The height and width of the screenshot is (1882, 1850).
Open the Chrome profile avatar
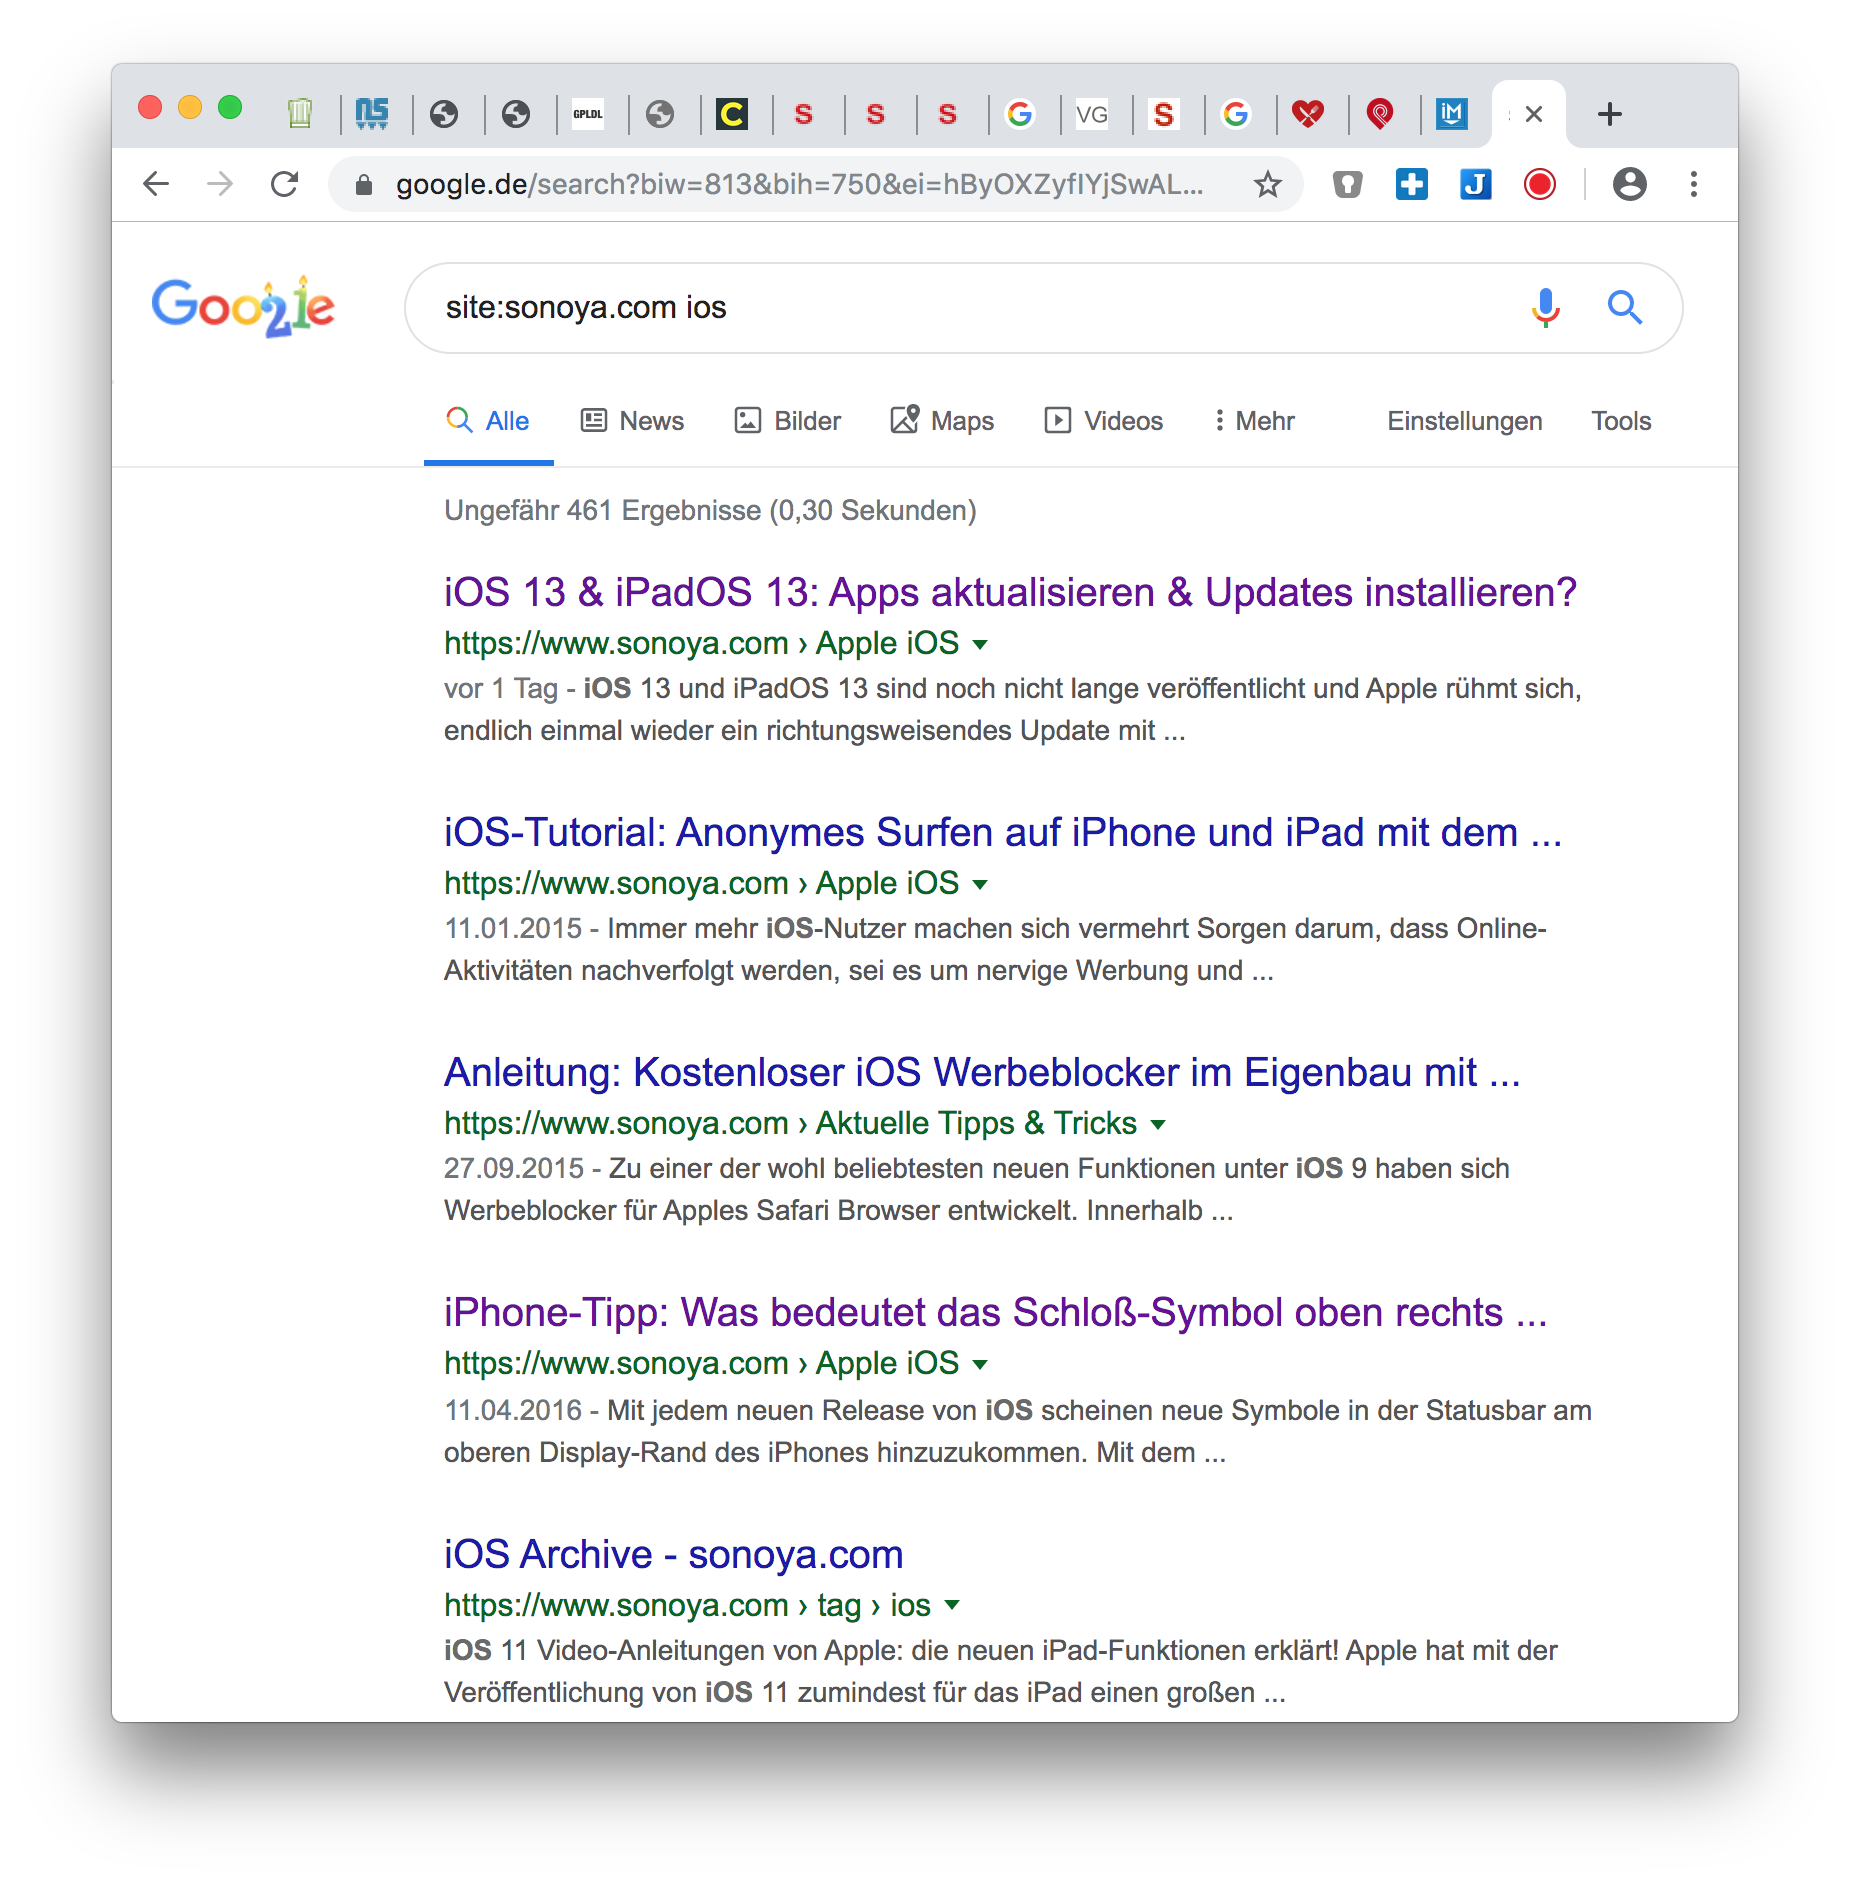click(1629, 184)
